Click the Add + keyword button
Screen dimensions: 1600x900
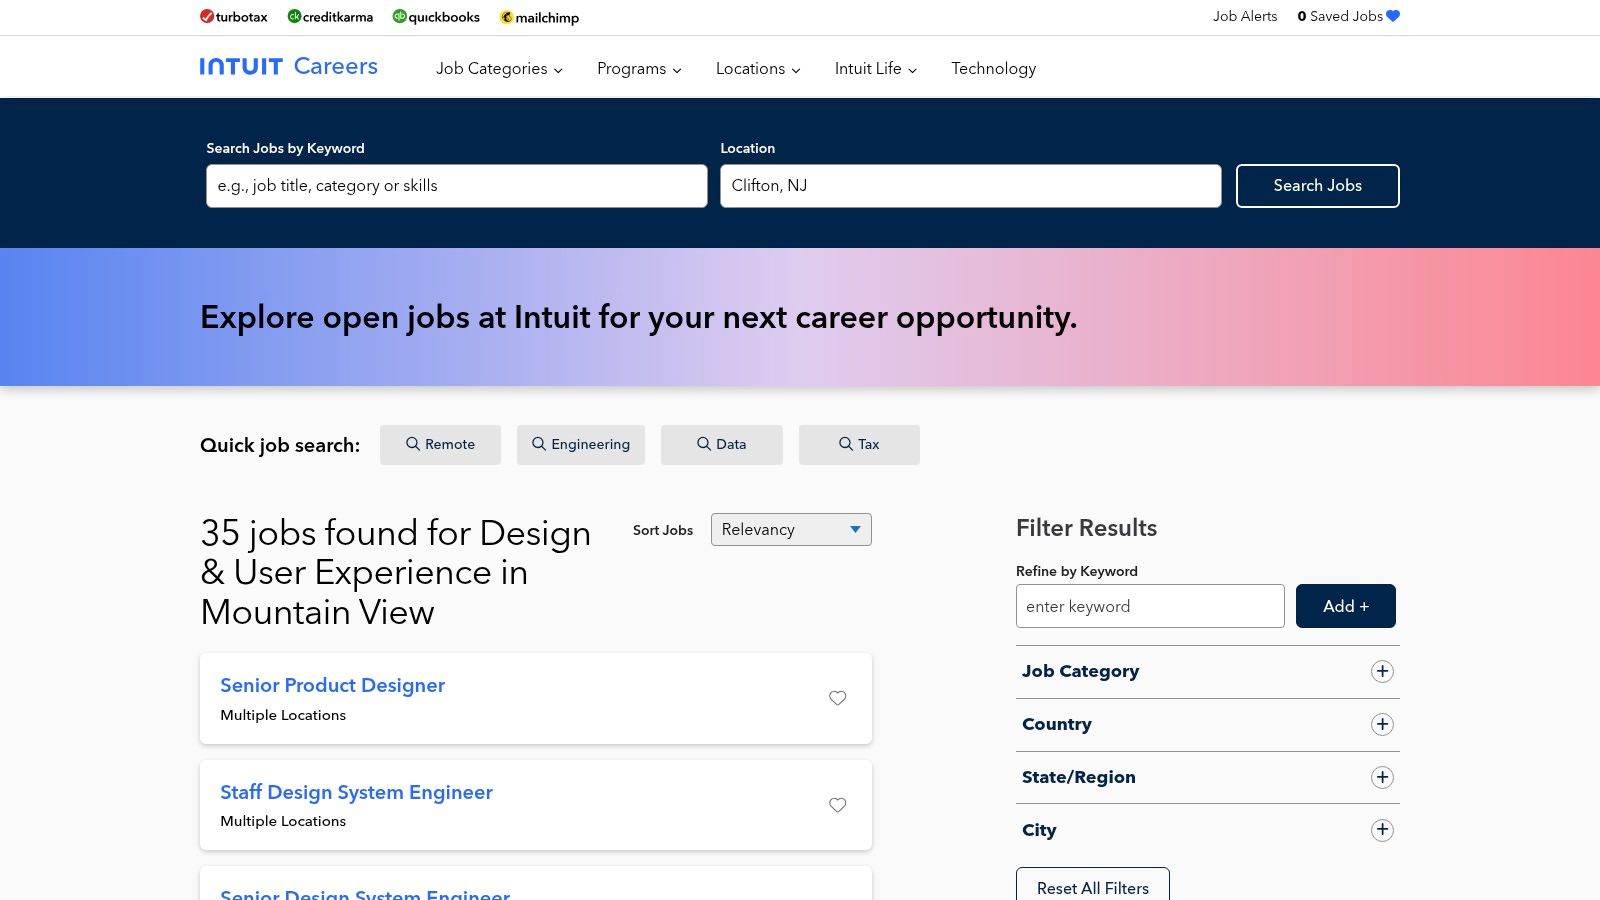1346,606
